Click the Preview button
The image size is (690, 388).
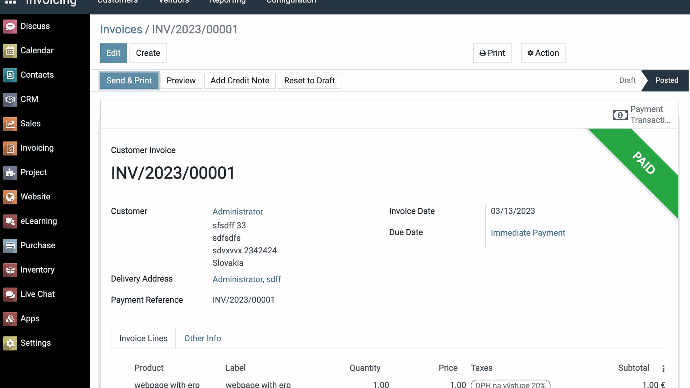point(181,81)
